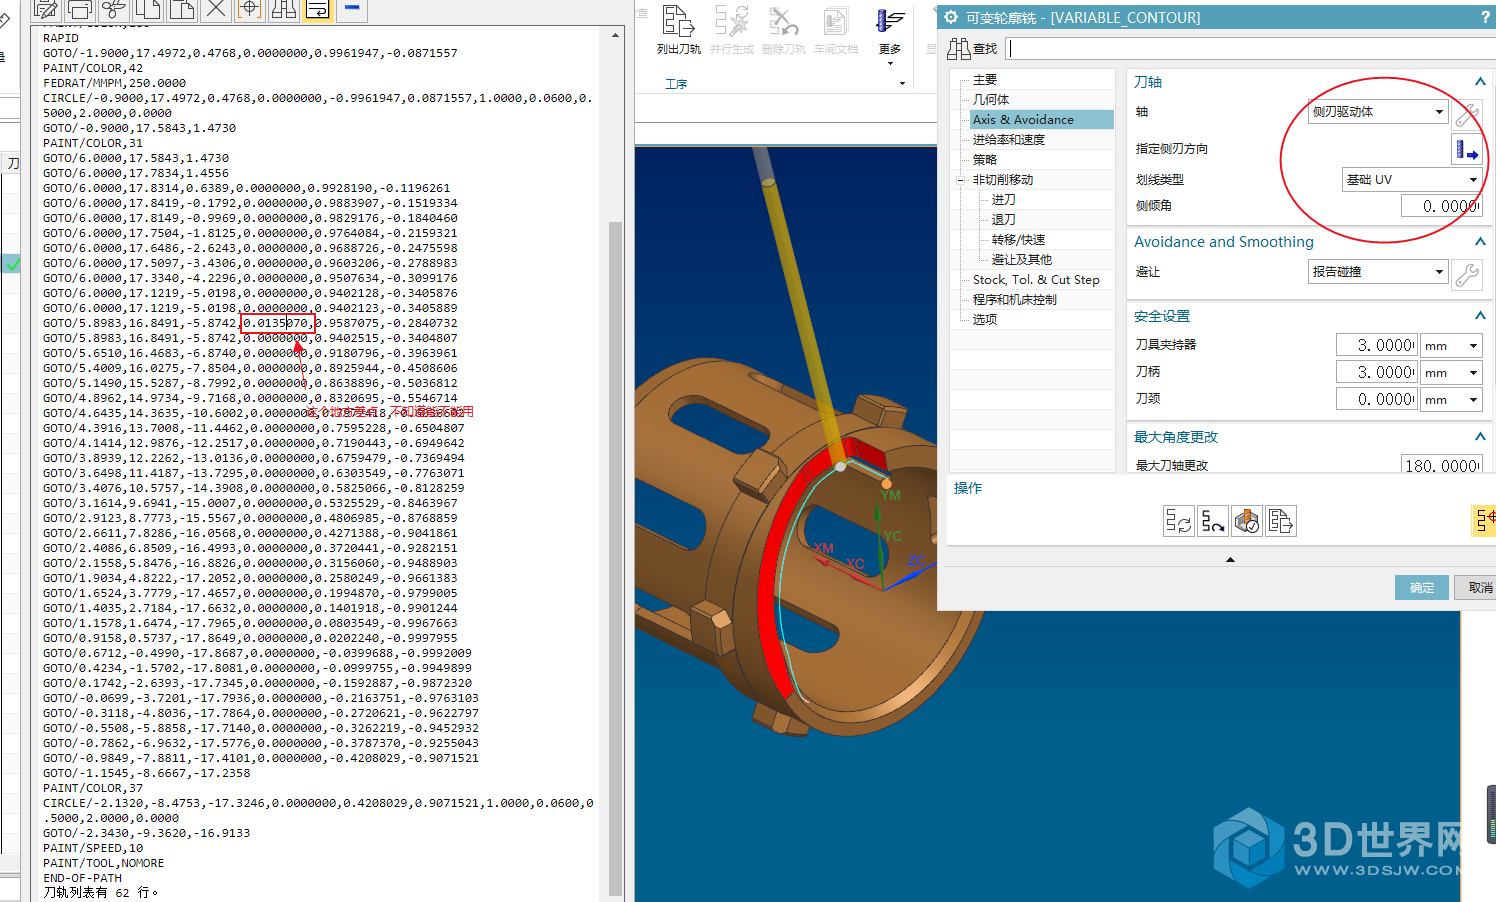Select 策略 in the dialog tree

(x=985, y=159)
